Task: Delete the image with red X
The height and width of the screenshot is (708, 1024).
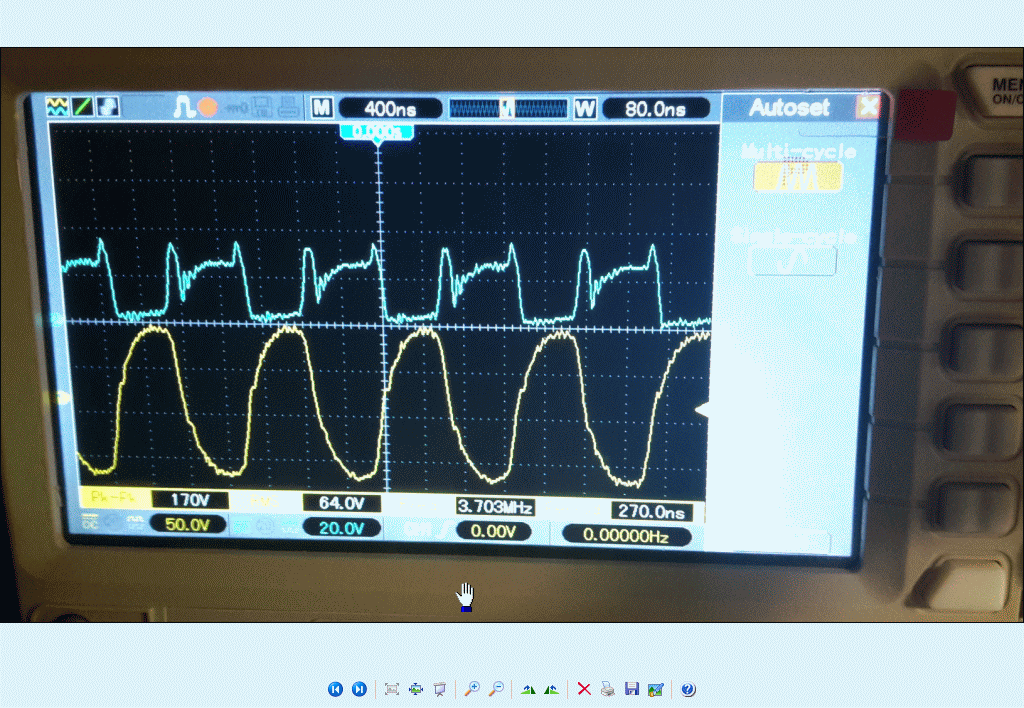Action: point(584,689)
